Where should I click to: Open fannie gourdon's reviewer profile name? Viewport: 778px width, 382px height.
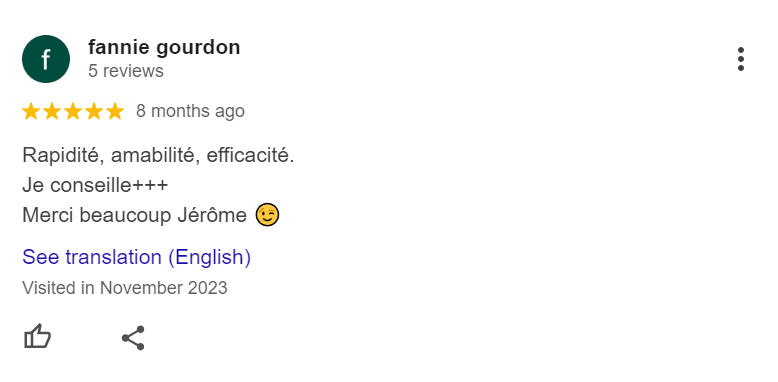pyautogui.click(x=164, y=48)
